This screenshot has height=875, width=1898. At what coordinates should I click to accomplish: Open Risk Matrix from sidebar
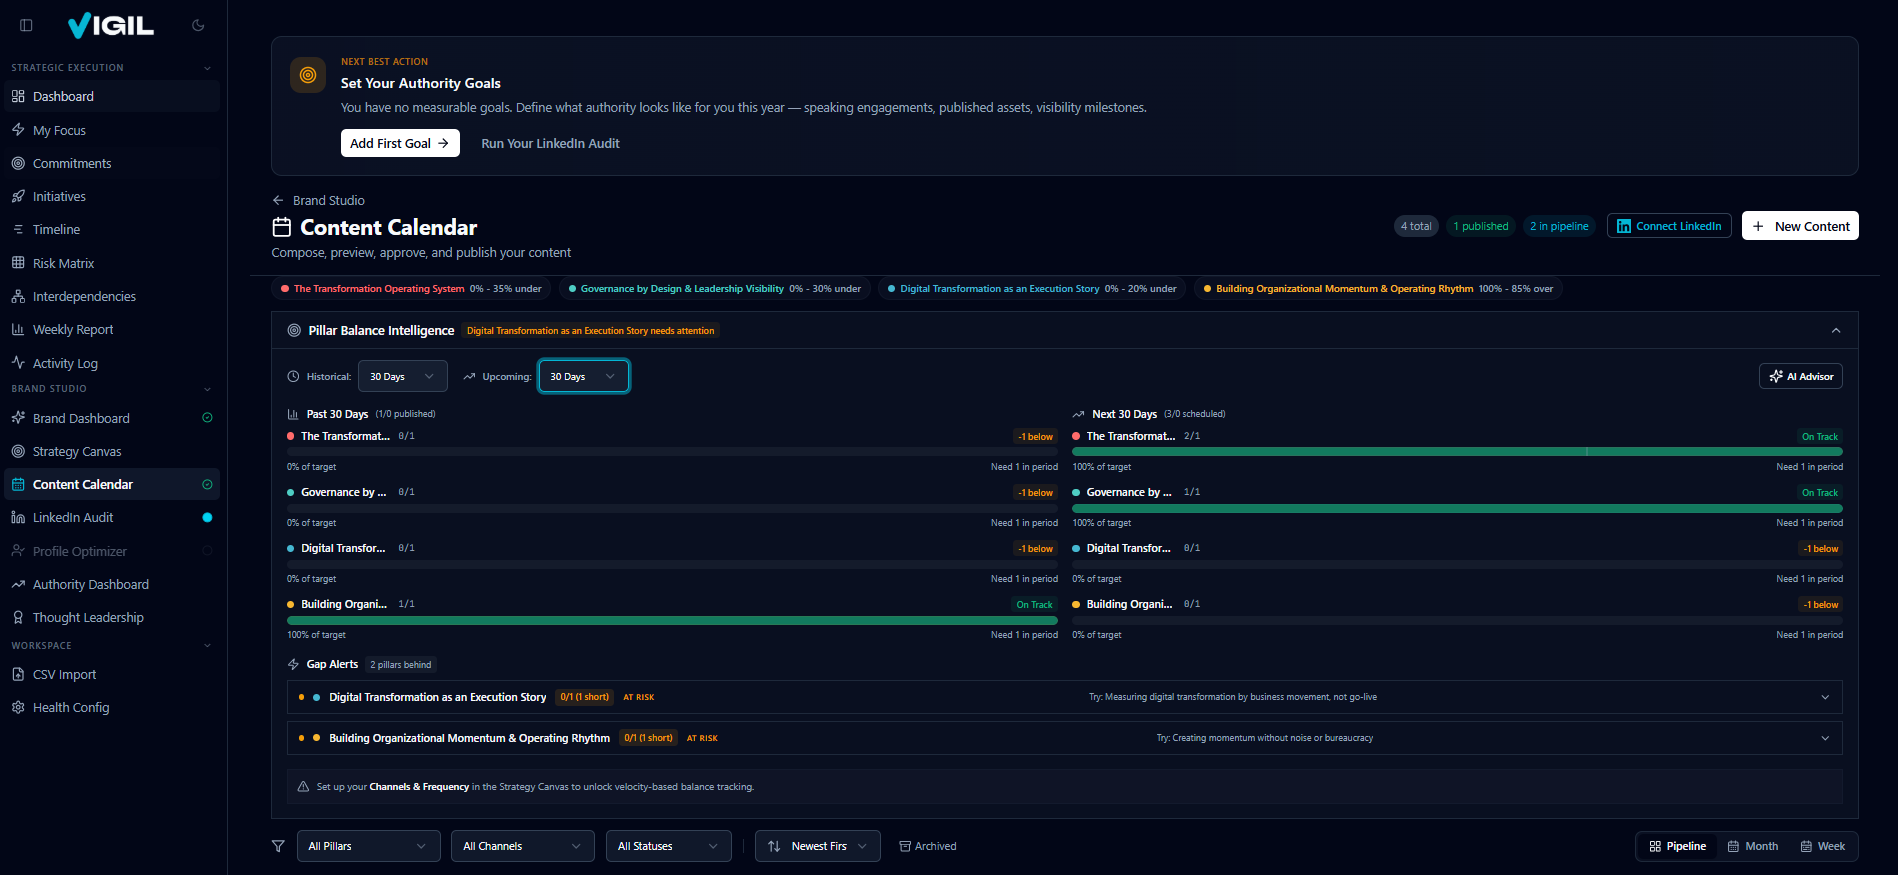pos(63,263)
